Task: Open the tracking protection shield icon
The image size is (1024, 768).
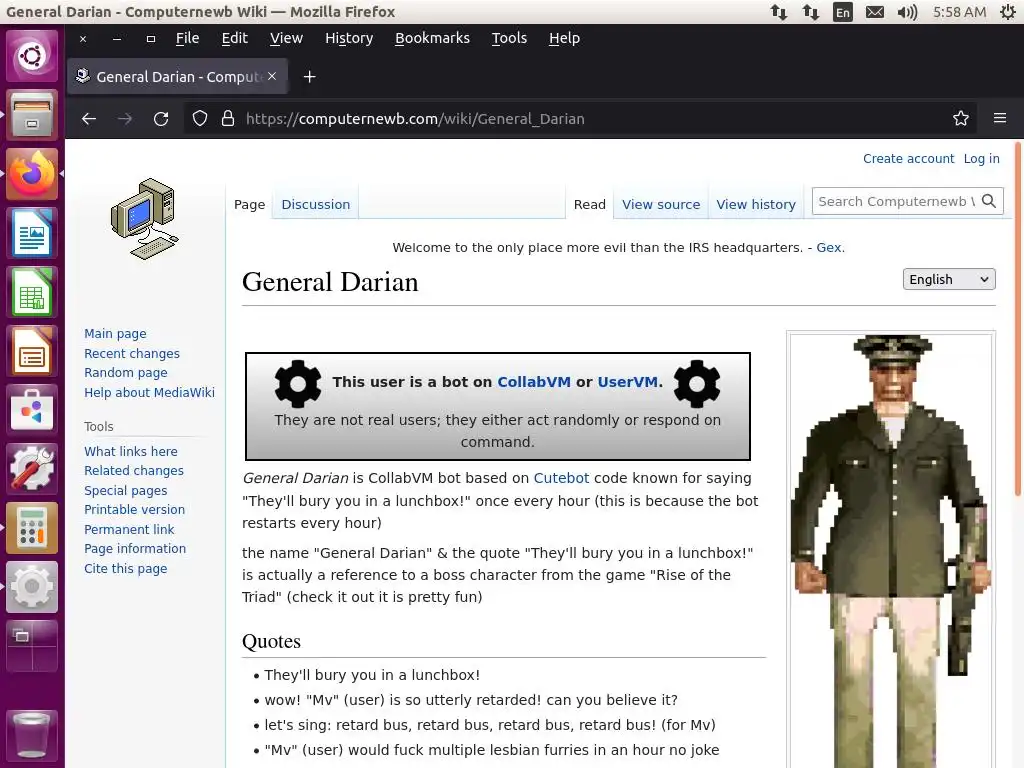Action: pos(200,118)
